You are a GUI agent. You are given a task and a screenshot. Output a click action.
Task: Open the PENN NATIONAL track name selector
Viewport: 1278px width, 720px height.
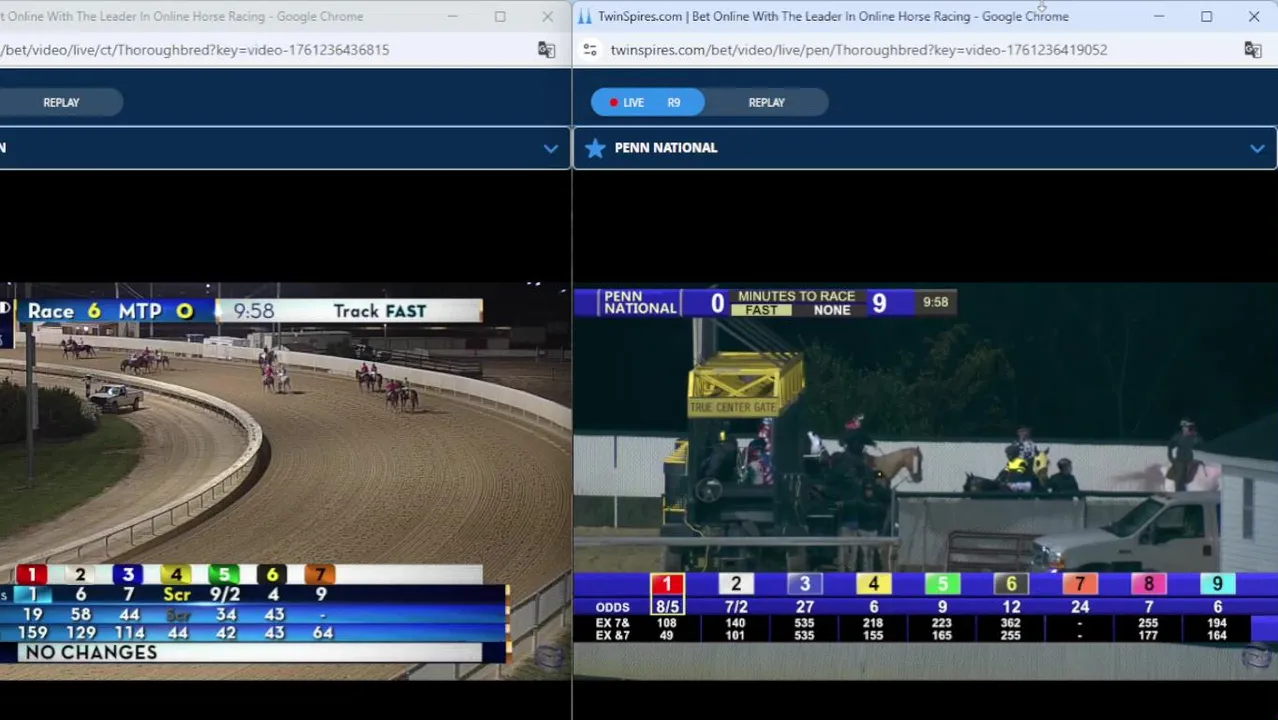click(x=666, y=148)
